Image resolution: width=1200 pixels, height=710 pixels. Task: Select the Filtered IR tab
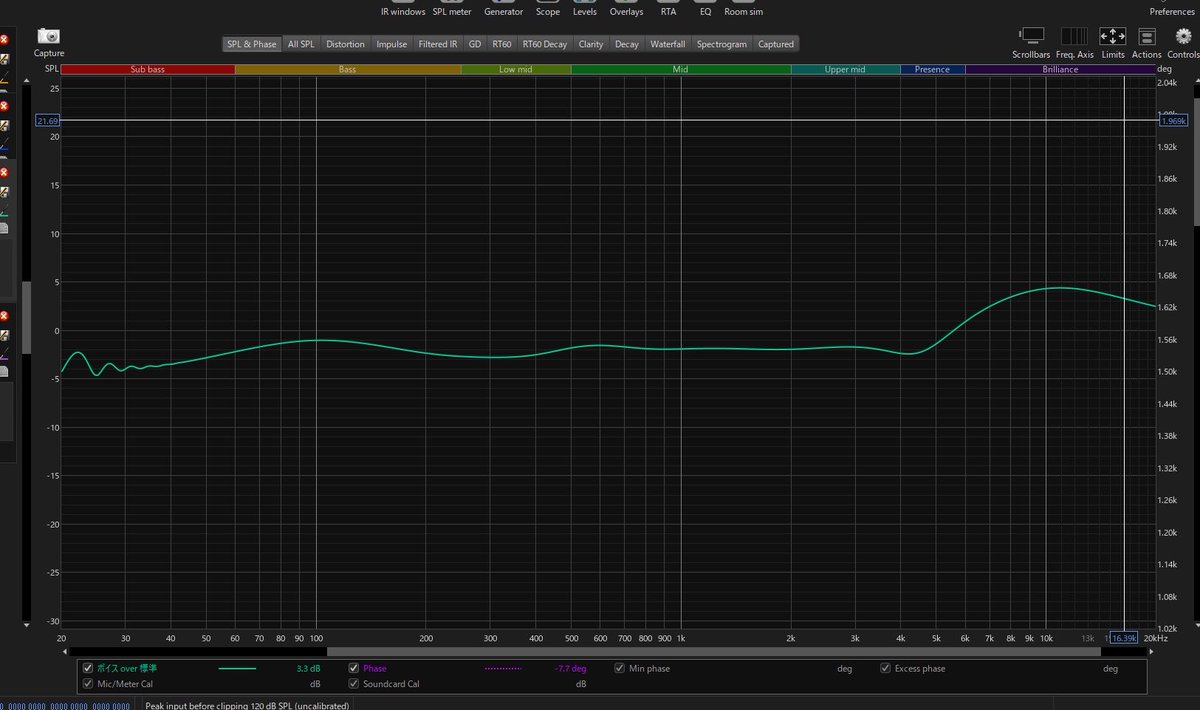pyautogui.click(x=438, y=44)
